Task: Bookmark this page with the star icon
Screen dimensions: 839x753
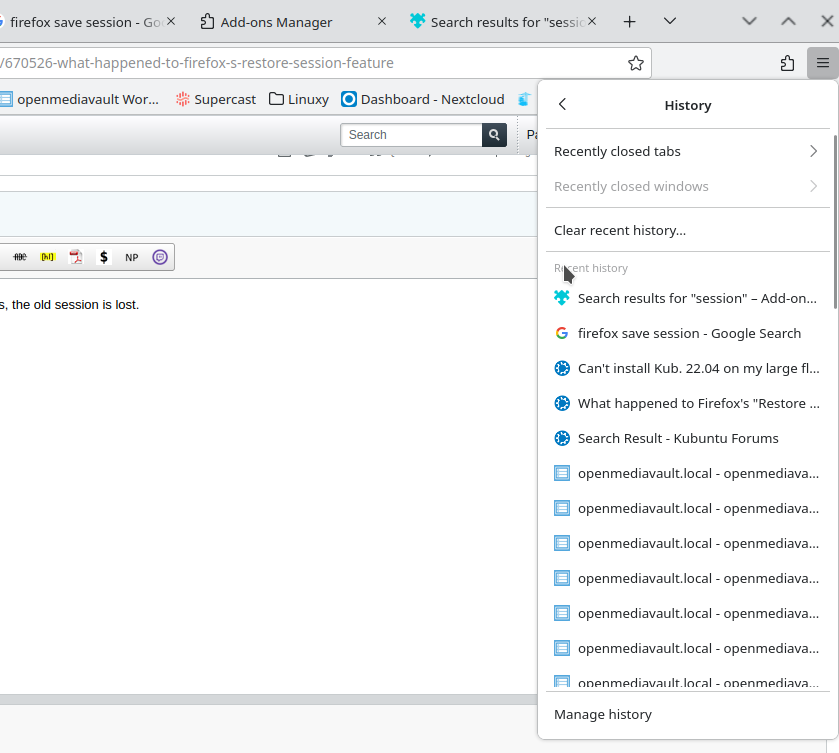Action: pyautogui.click(x=636, y=63)
